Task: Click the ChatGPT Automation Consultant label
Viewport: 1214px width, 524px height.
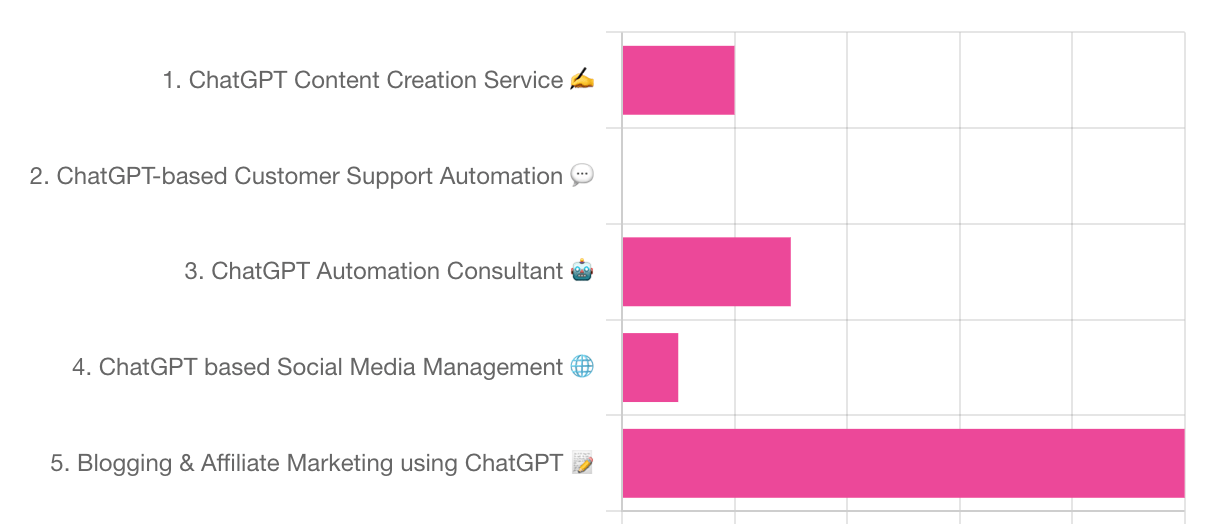Action: (x=387, y=271)
